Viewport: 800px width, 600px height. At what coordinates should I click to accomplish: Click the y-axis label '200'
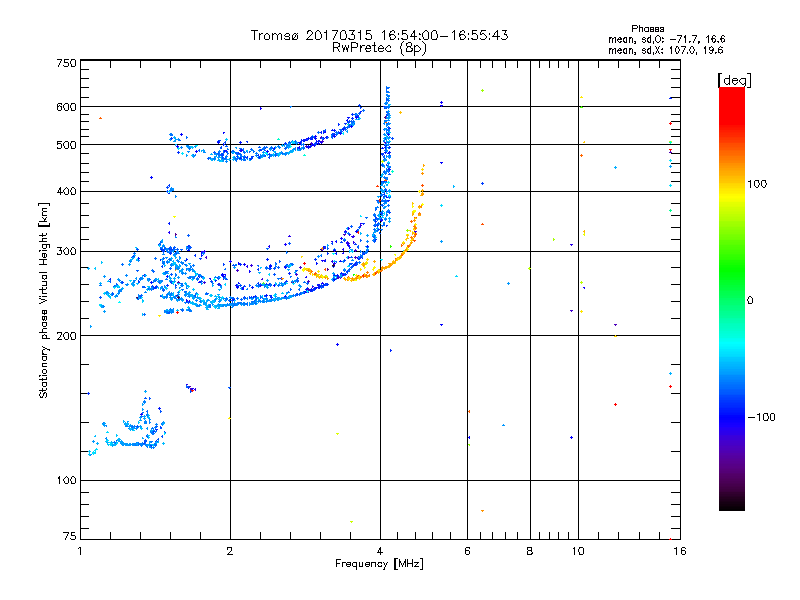tap(66, 336)
